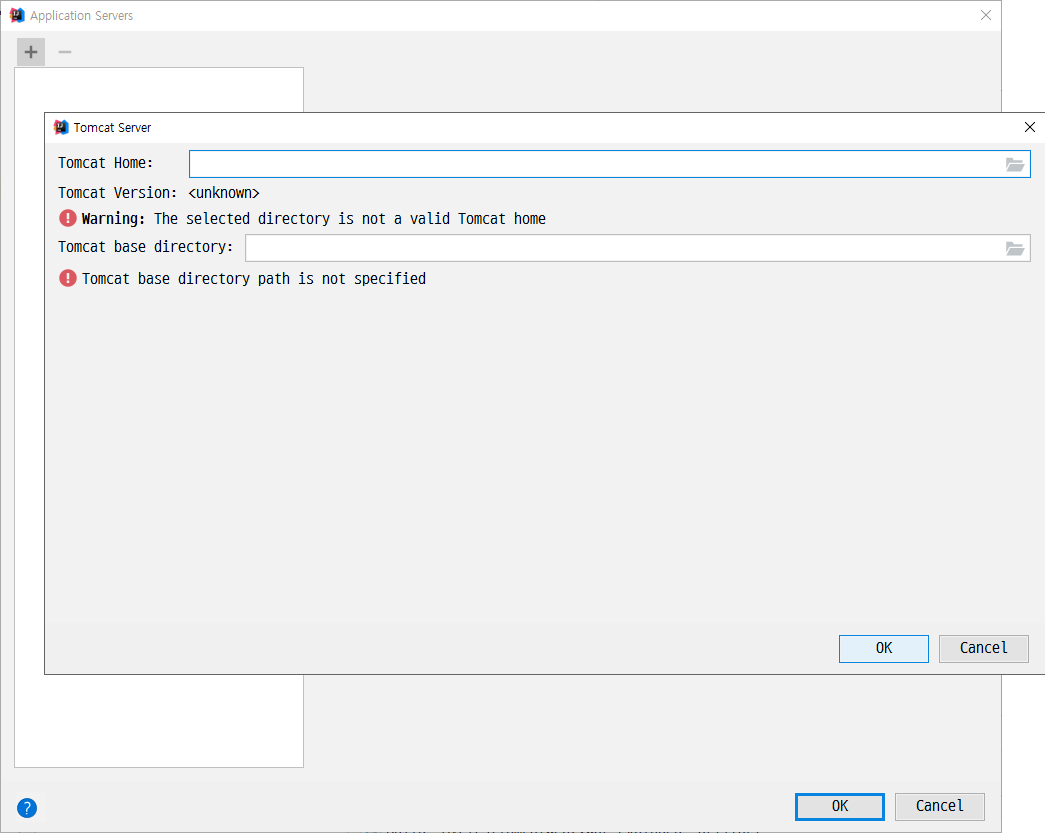This screenshot has width=1045, height=833.
Task: Open folder browser for Tomcat Home
Action: 1014,165
